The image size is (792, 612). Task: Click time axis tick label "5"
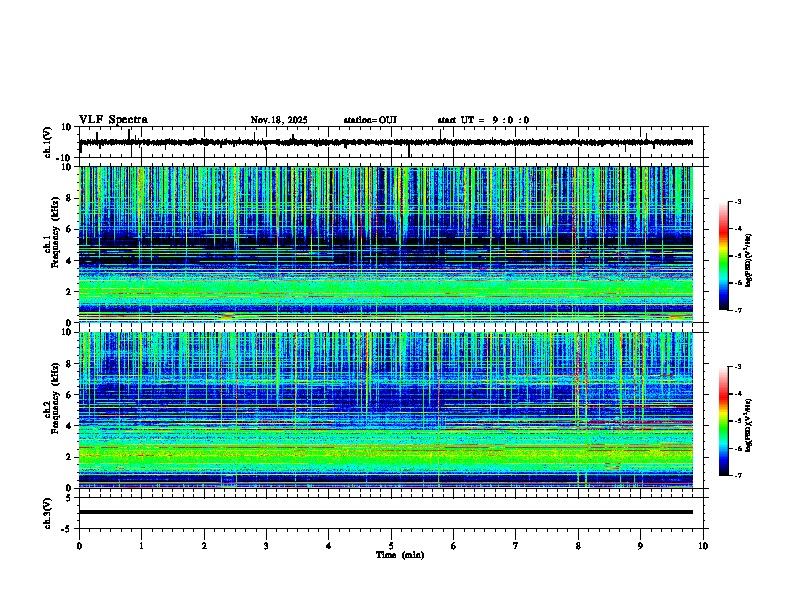pyautogui.click(x=391, y=546)
